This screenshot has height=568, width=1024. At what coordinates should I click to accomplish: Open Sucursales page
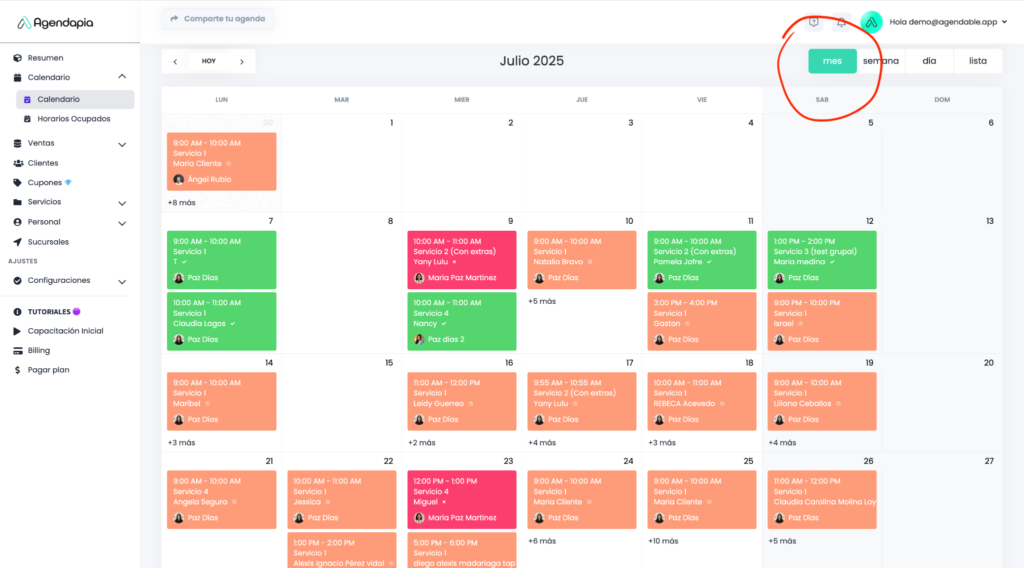(x=48, y=242)
